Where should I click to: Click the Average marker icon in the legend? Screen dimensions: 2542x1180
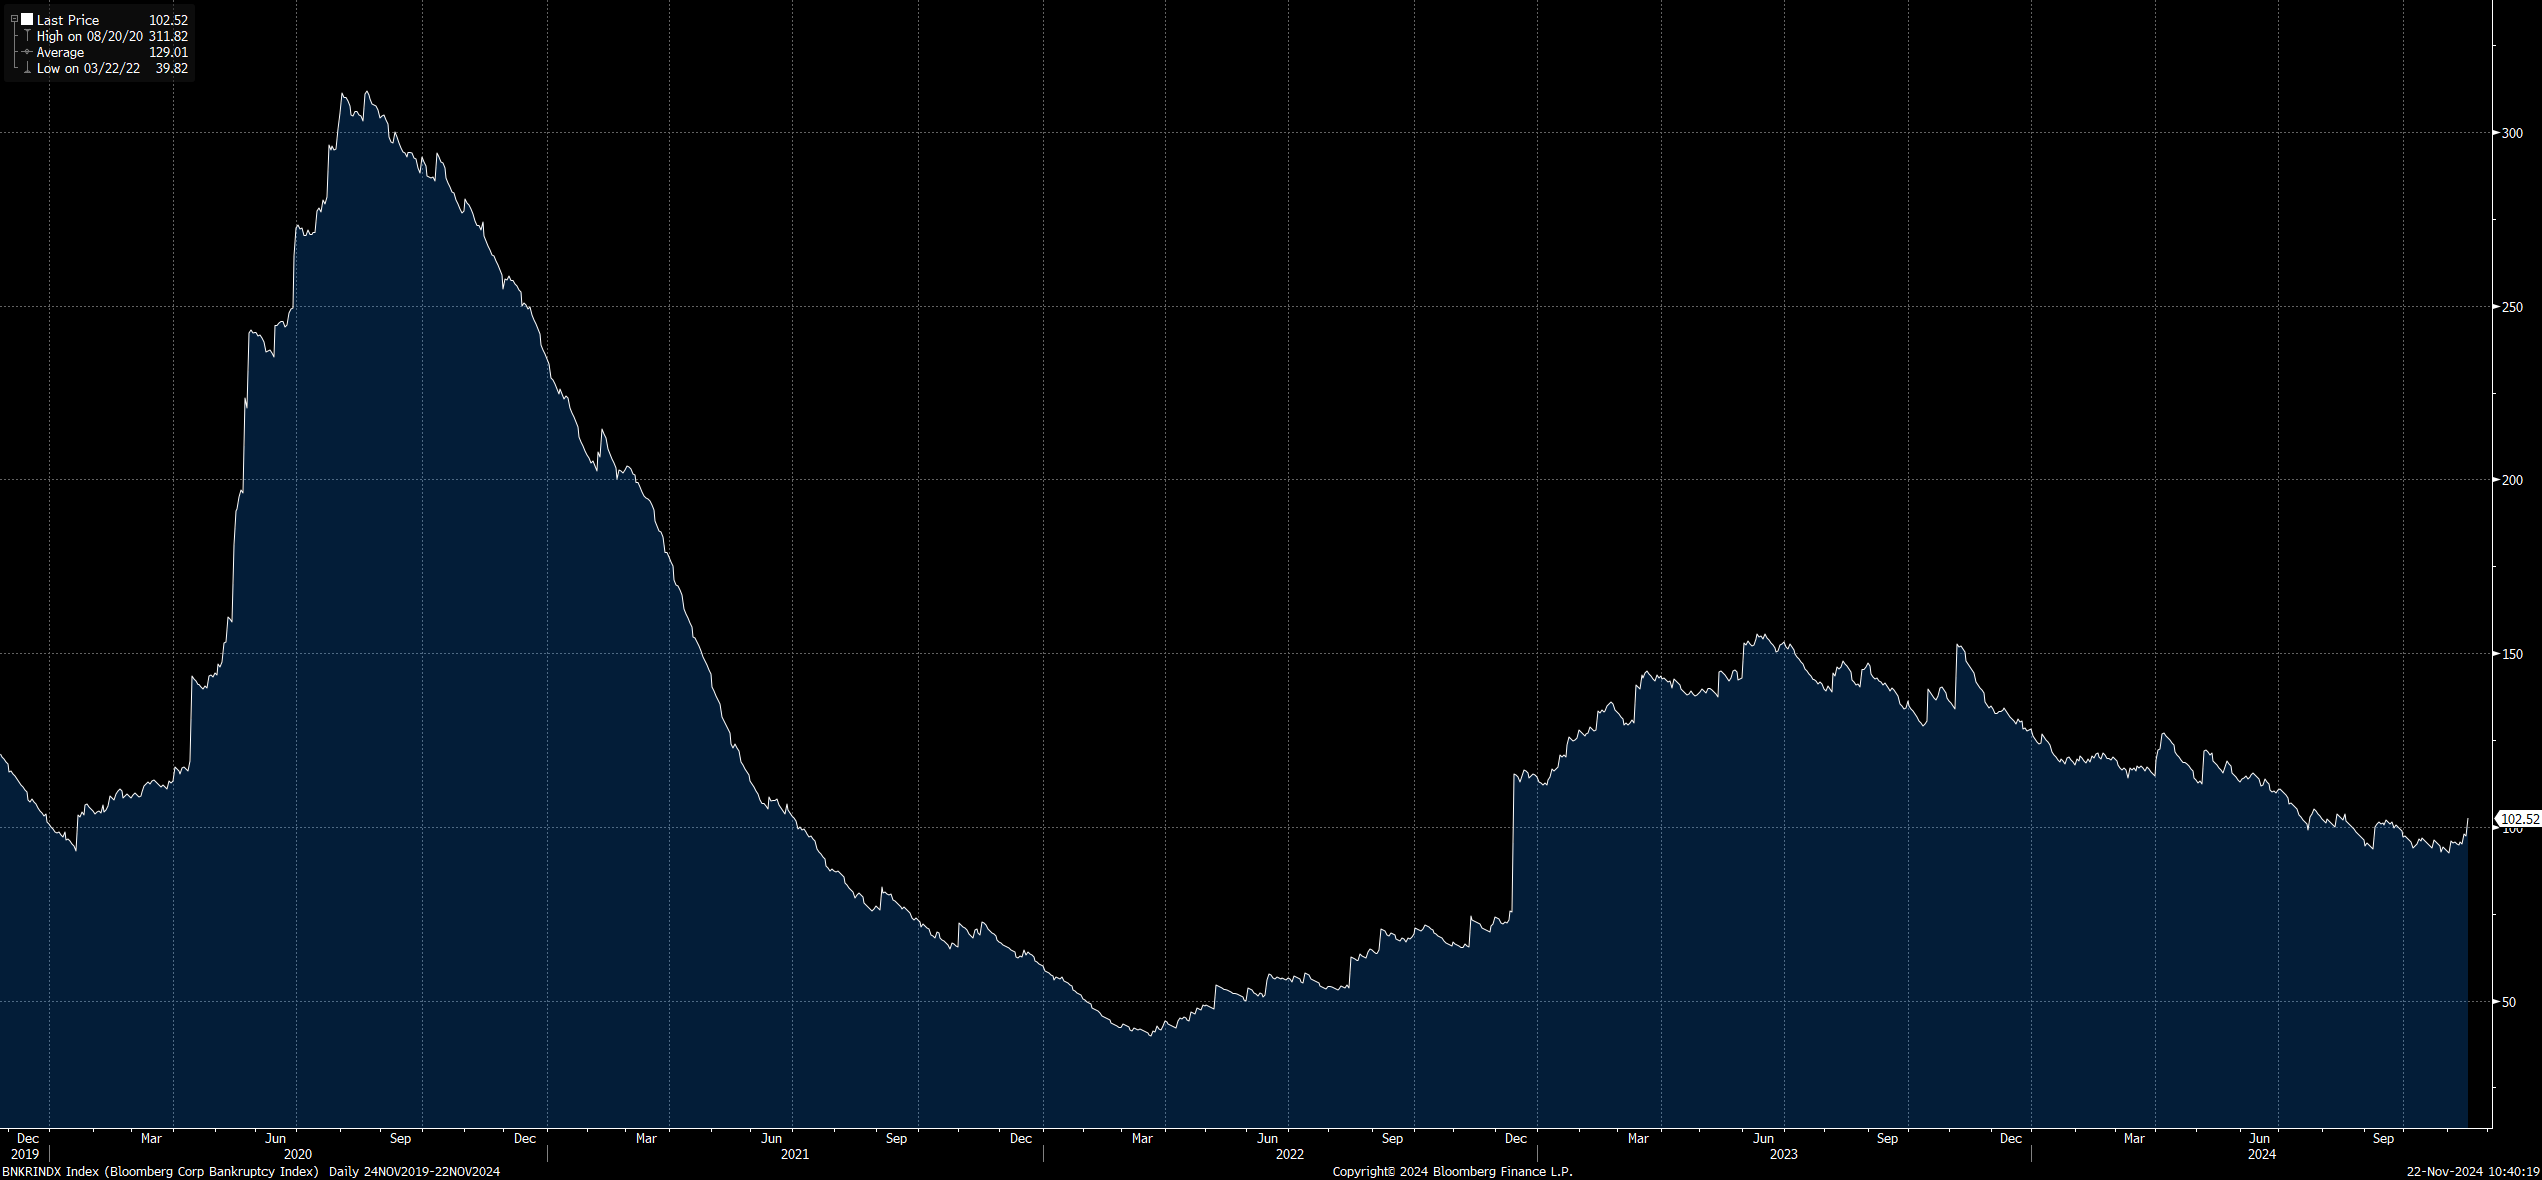[27, 52]
